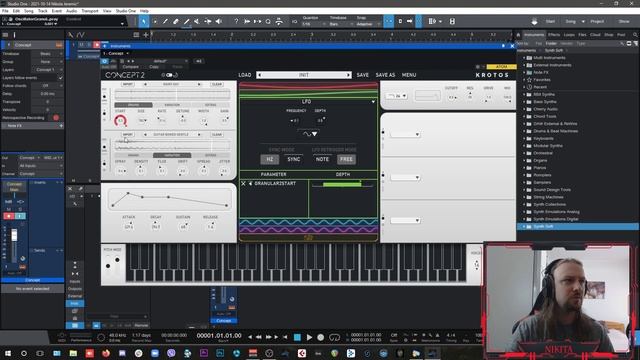The image size is (640, 360).
Task: Toggle the Loop icon in the transport
Action: click(334, 337)
